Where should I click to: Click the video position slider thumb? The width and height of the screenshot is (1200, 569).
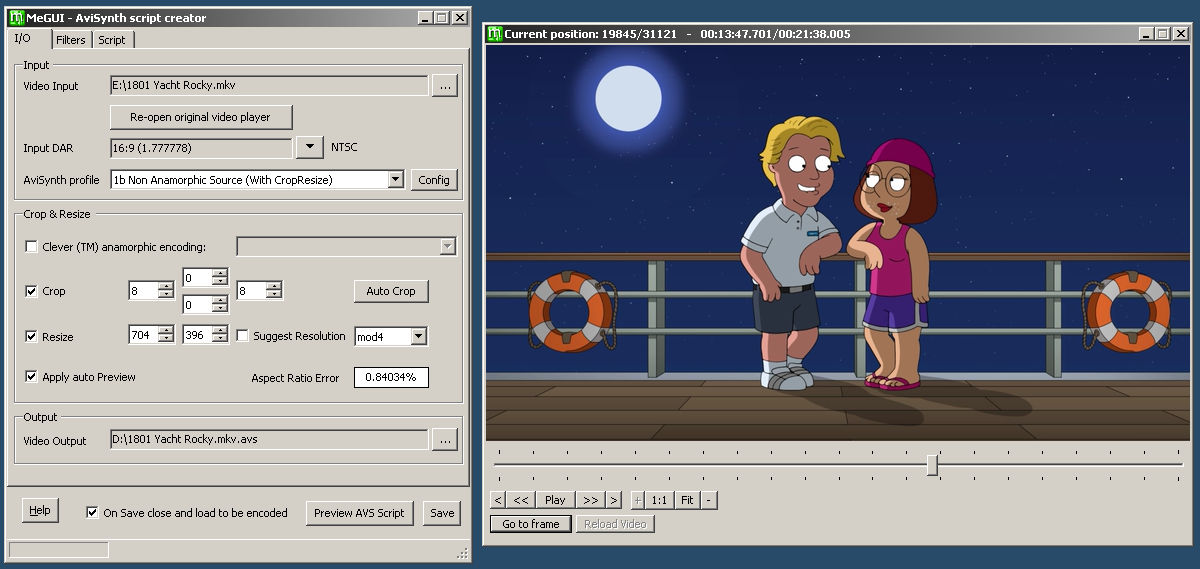932,465
